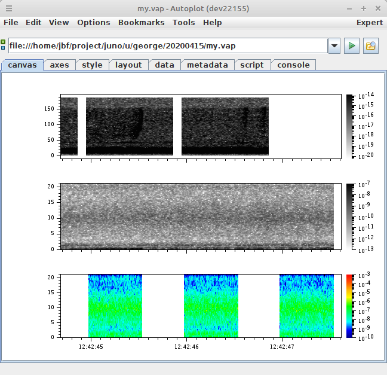Open the File menu
Screen dimensions: 387x375
click(x=11, y=23)
